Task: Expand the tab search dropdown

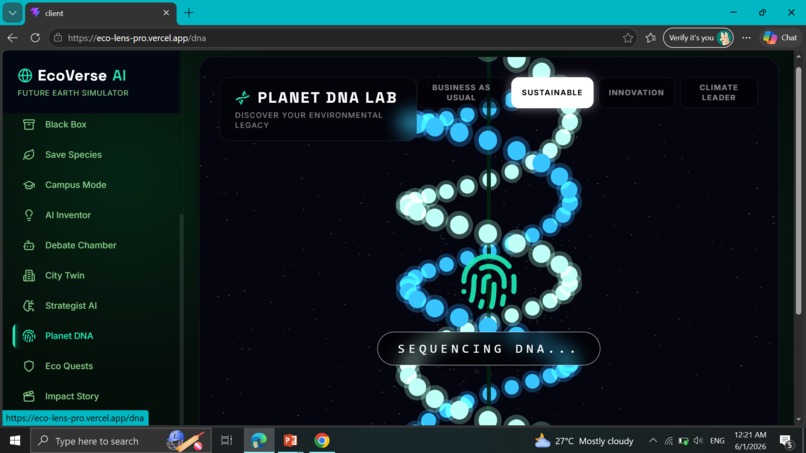Action: (12, 13)
